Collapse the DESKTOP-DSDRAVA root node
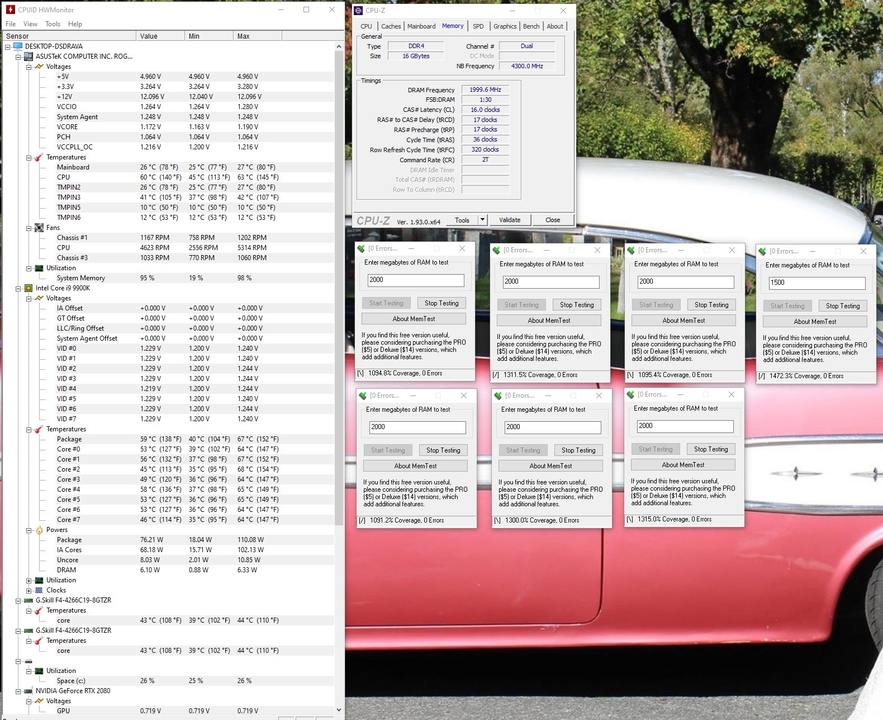 point(8,47)
